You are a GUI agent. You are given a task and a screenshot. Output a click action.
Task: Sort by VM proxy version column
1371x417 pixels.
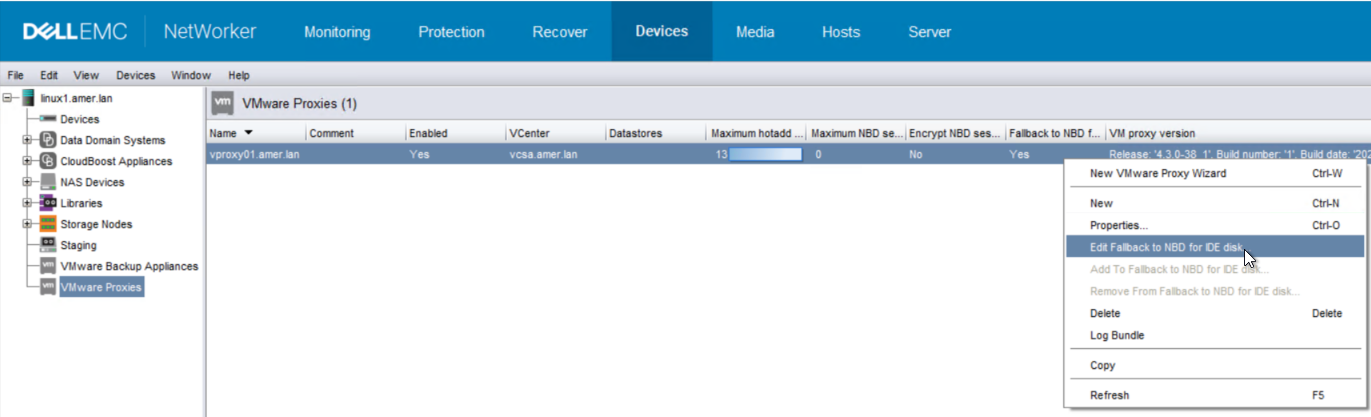[x=1237, y=133]
